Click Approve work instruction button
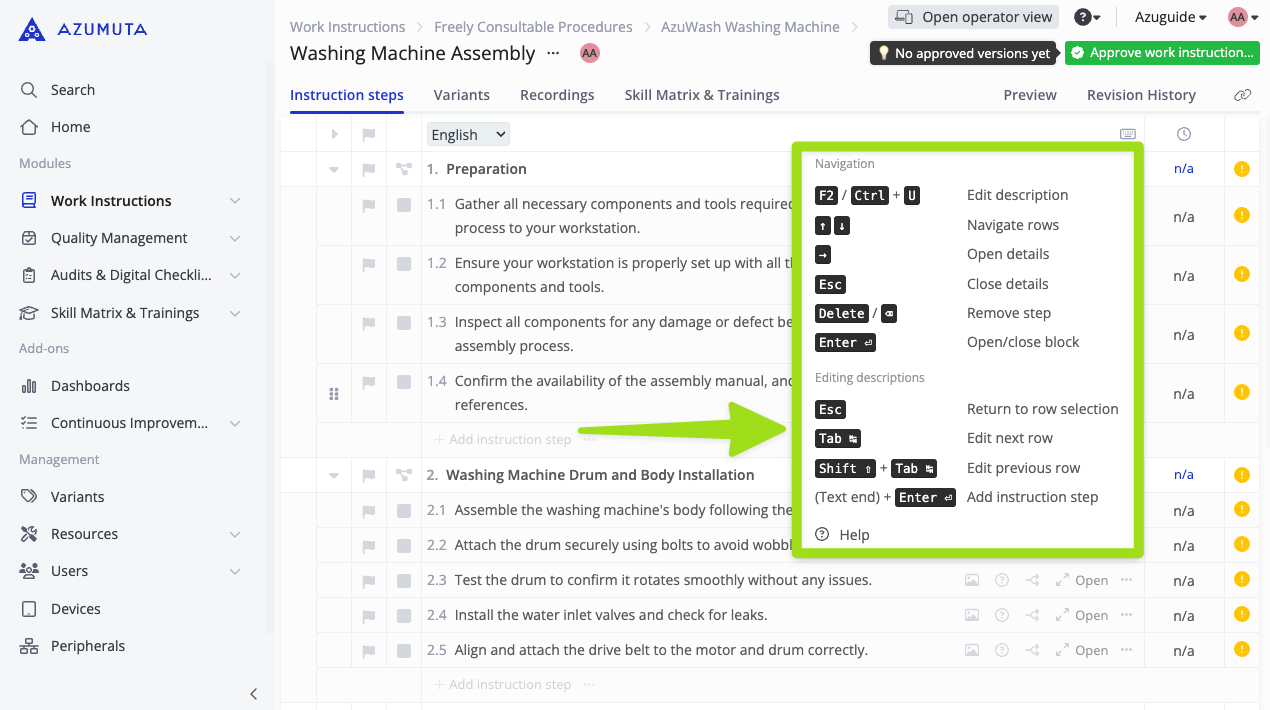Screen dimensions: 1270x710 [1161, 53]
